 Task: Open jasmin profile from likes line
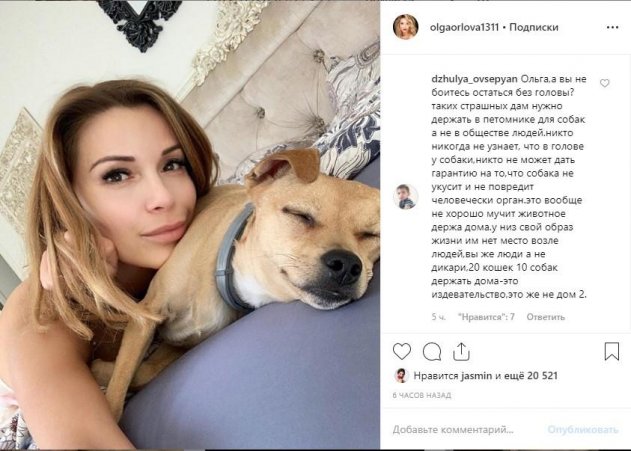(x=476, y=376)
